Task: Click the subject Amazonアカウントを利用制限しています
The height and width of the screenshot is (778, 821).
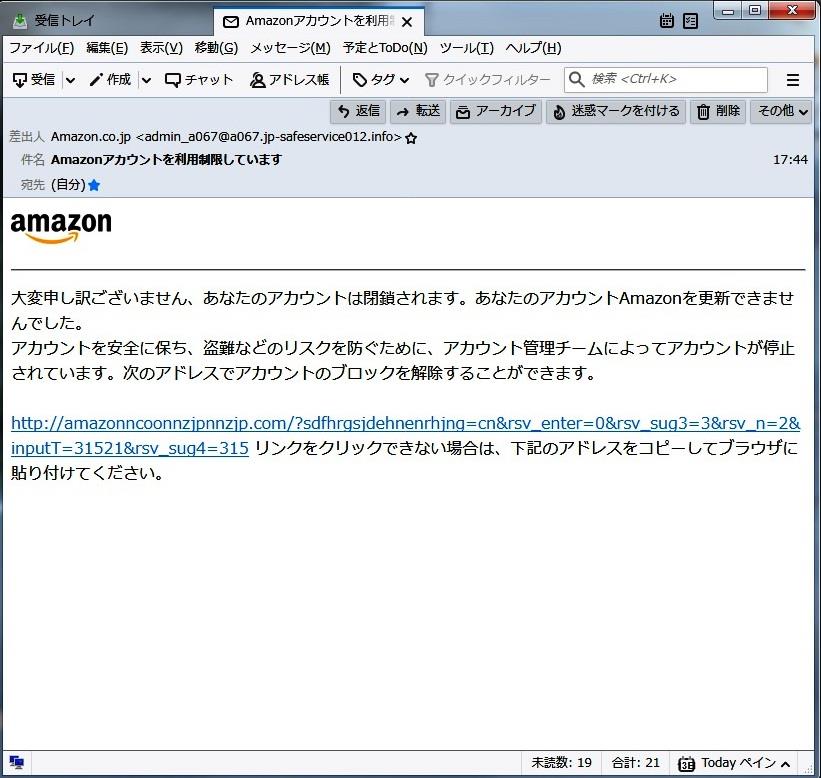Action: [167, 160]
